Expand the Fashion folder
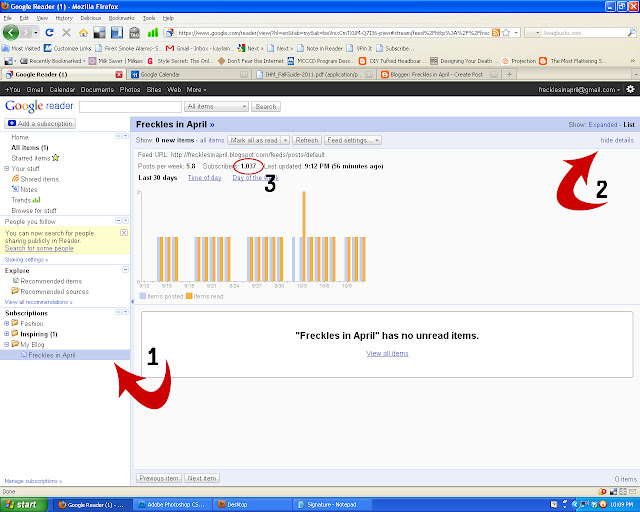Viewport: 640px width, 512px height. click(7, 323)
